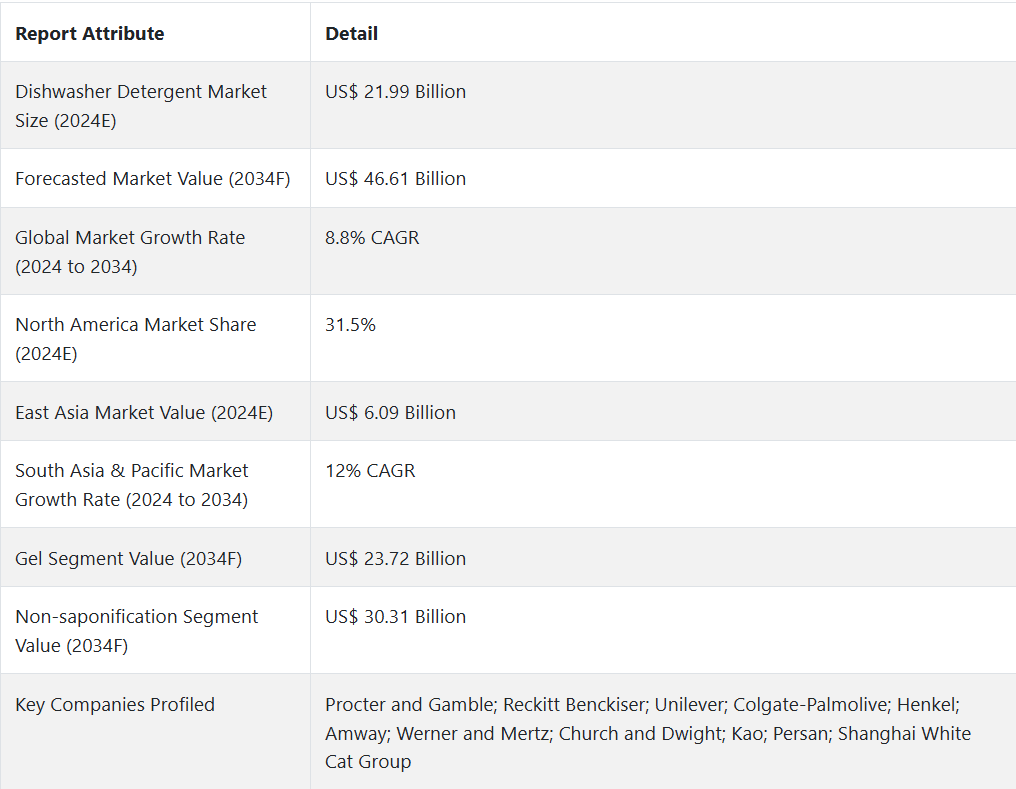Image resolution: width=1016 pixels, height=789 pixels.
Task: Click the '31.5%' value
Action: point(350,324)
